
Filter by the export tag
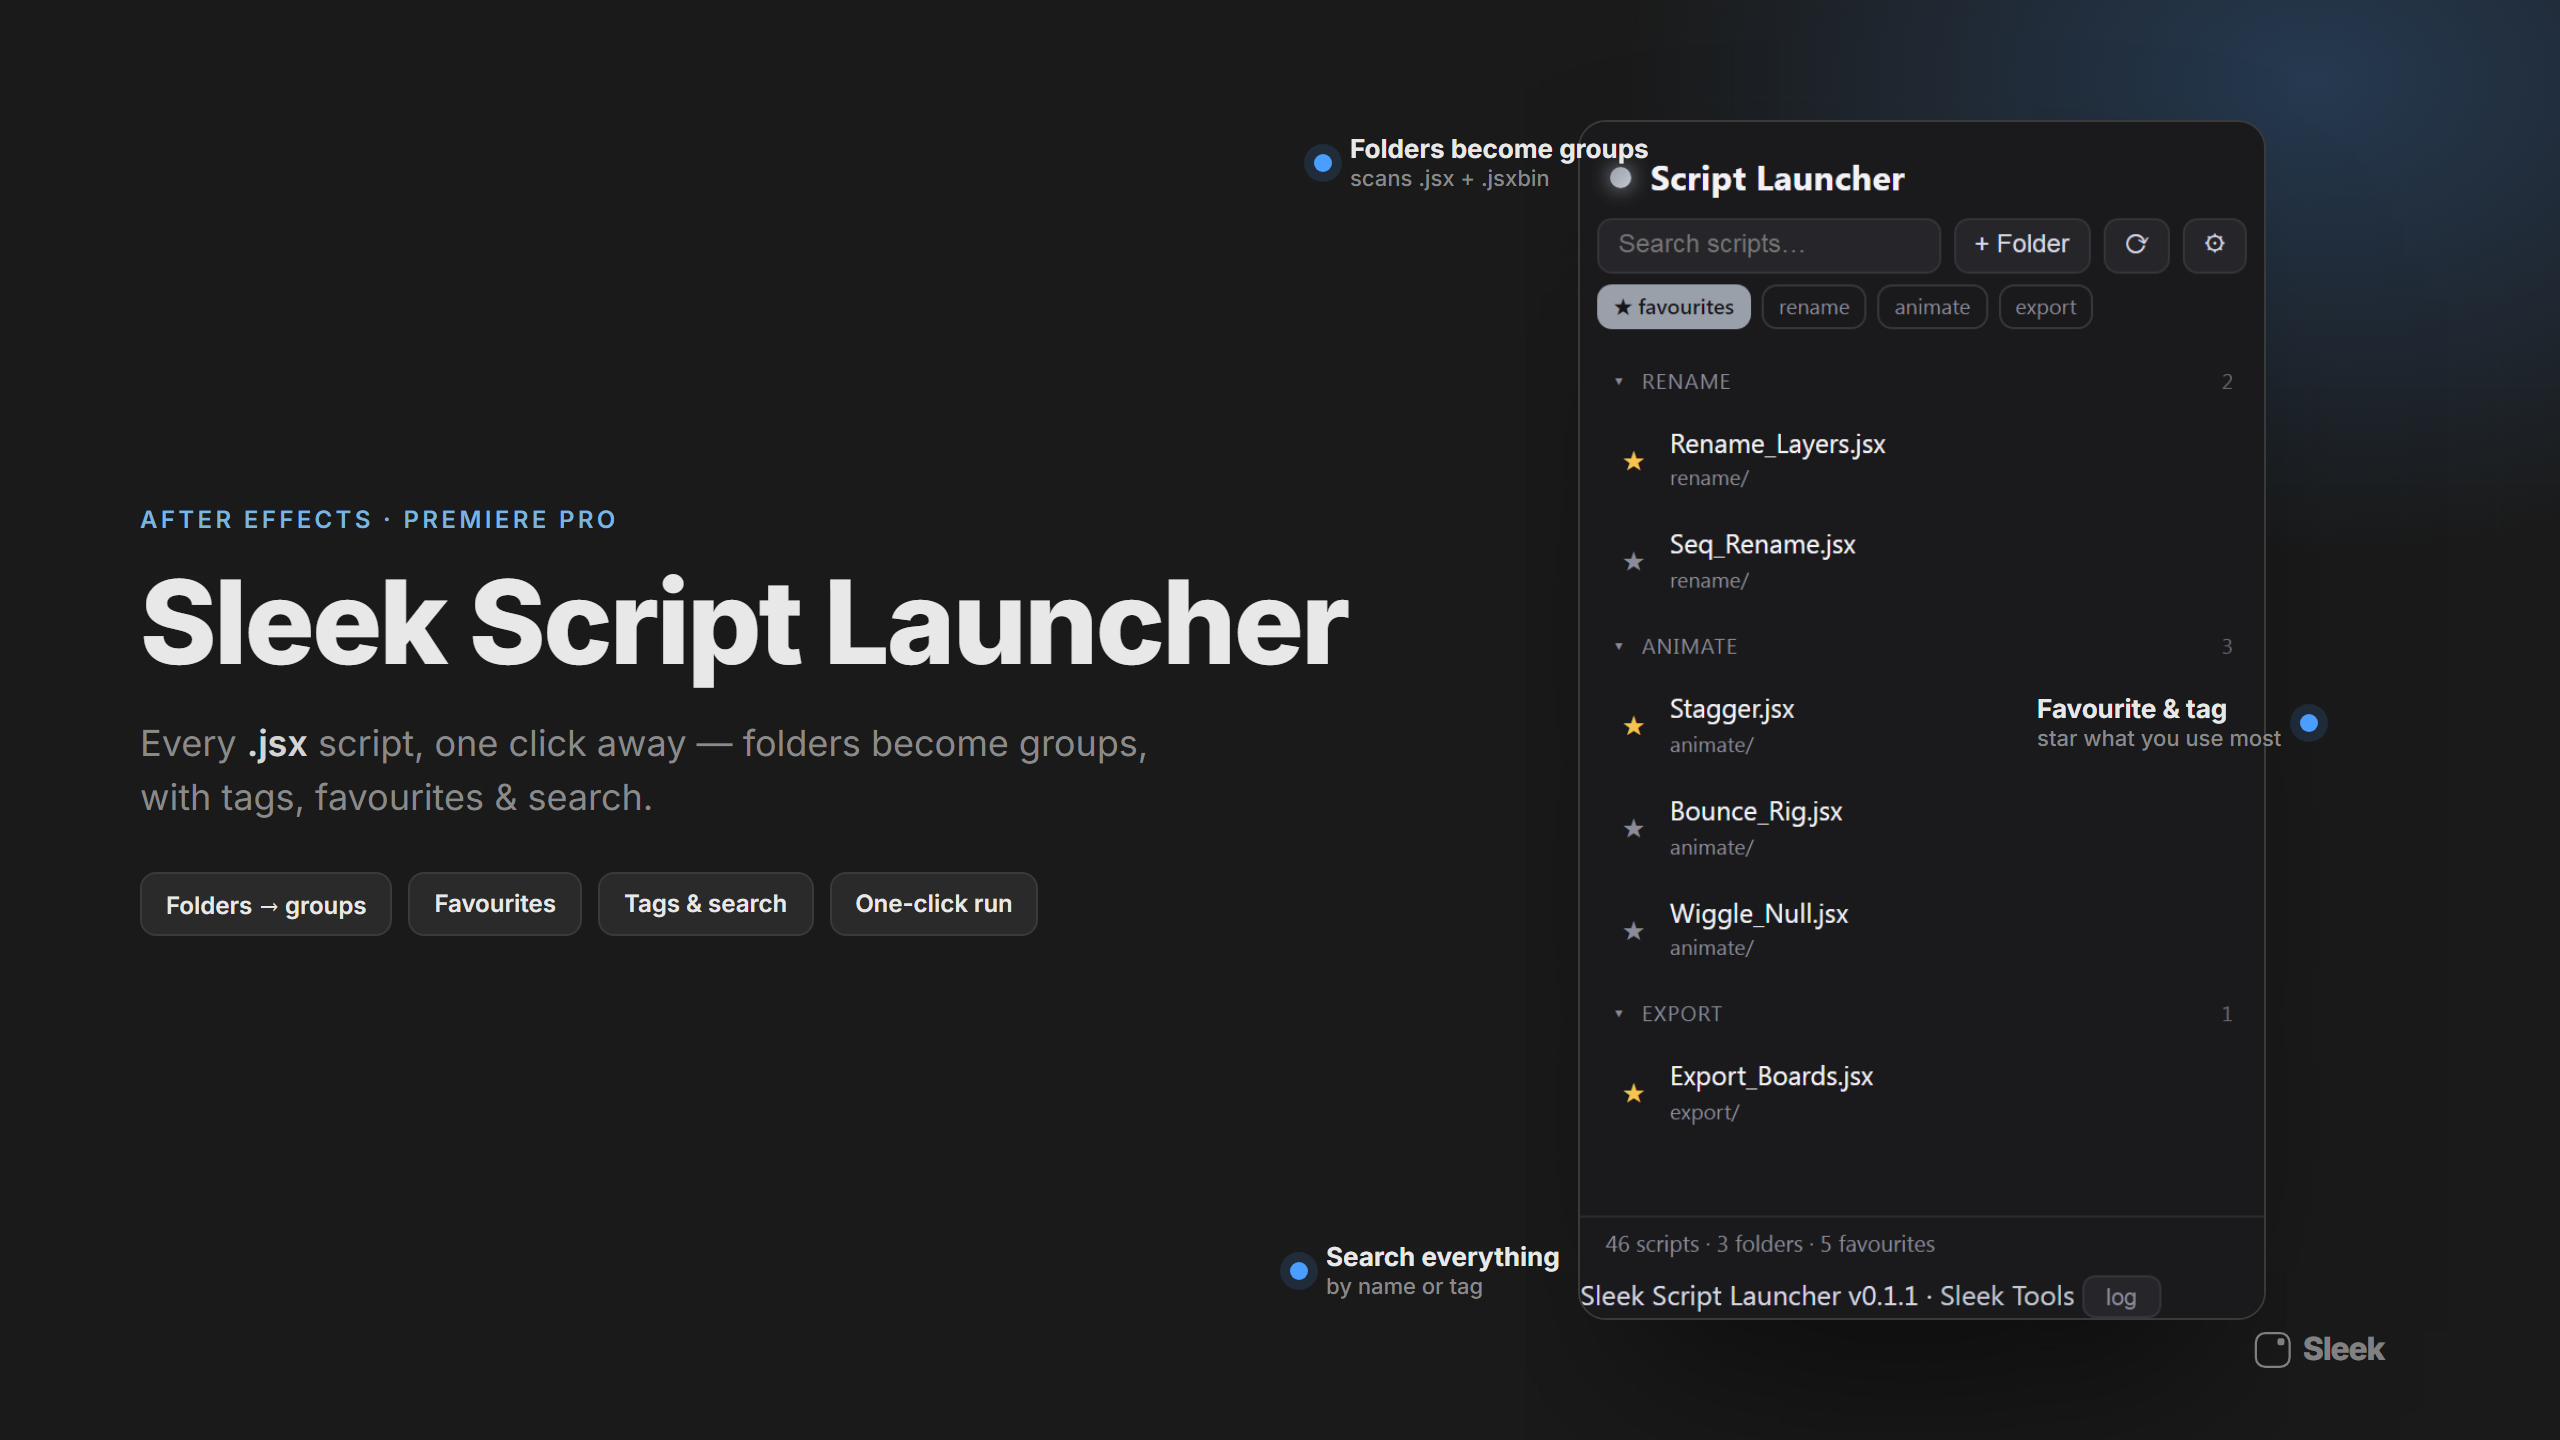coord(2045,307)
